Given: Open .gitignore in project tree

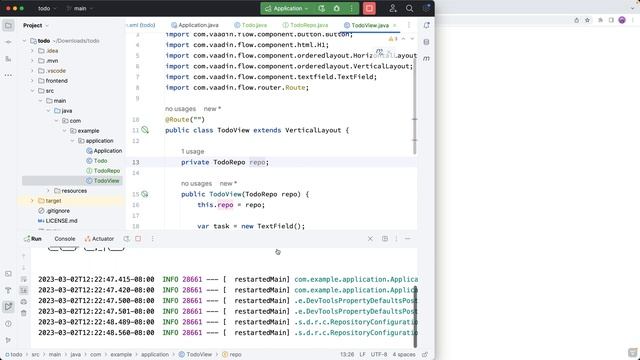Looking at the screenshot, I should click(54, 211).
